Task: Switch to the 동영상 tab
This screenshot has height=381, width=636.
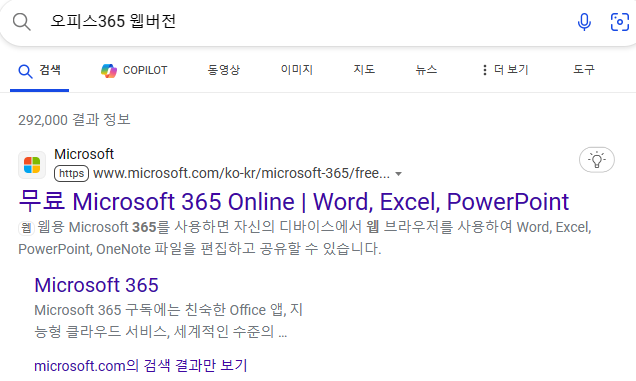Action: pos(223,70)
